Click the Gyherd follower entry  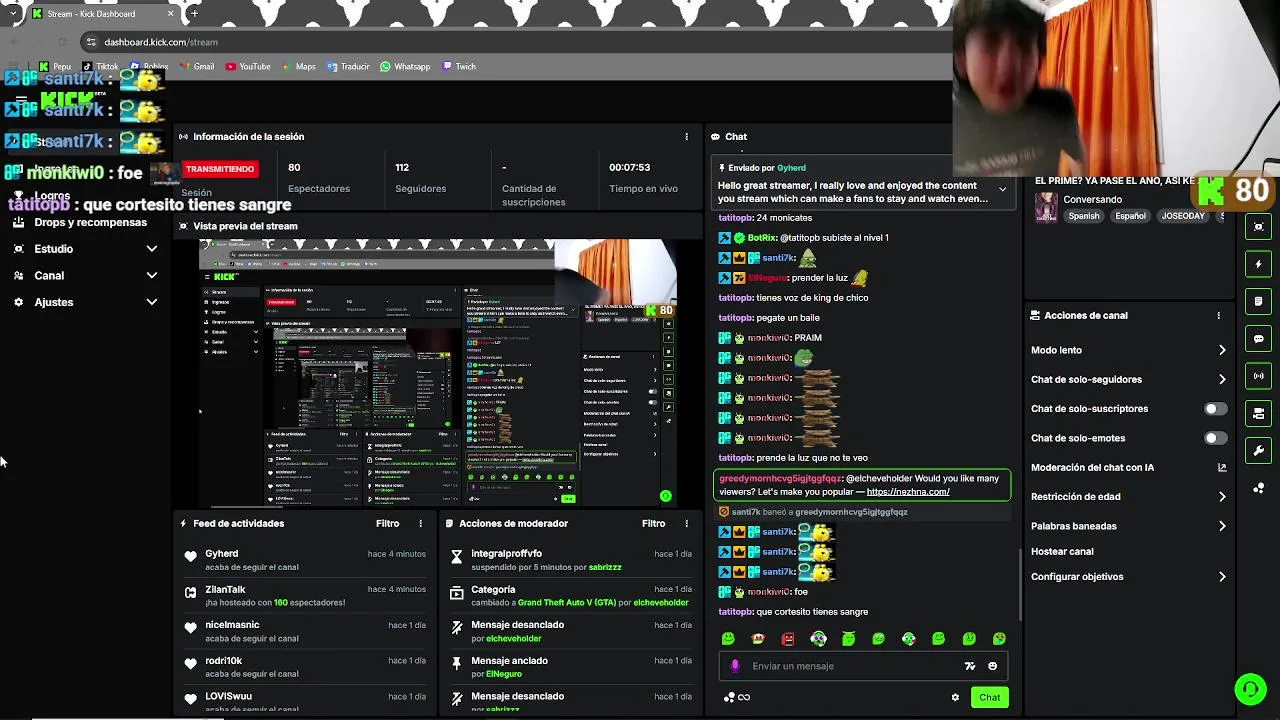point(307,560)
